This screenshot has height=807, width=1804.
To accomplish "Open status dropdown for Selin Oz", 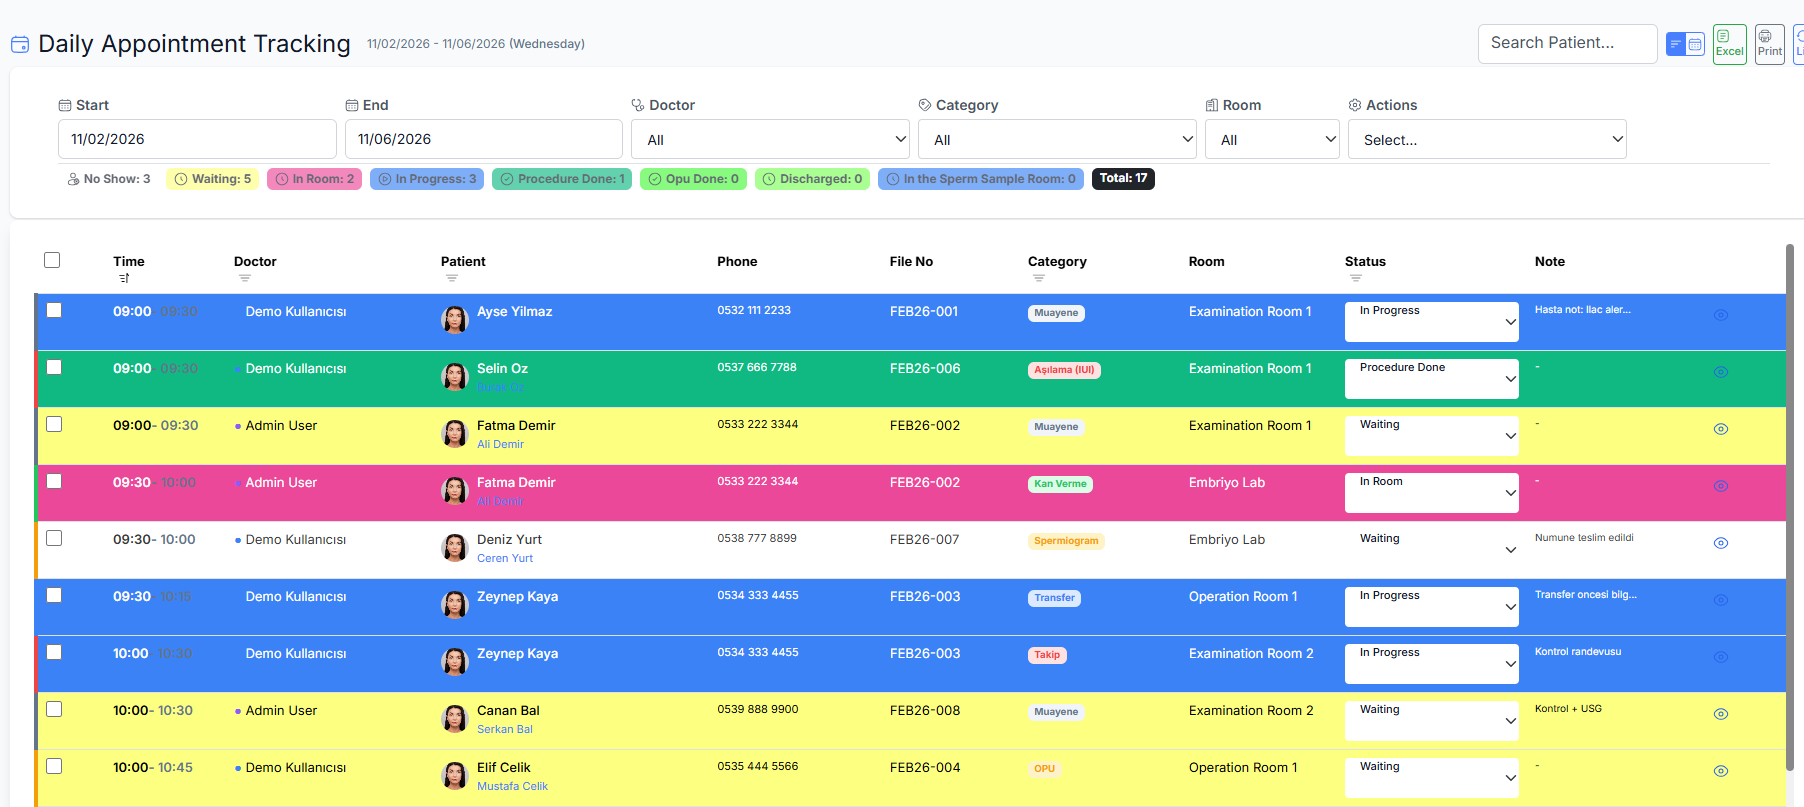I will point(1432,379).
